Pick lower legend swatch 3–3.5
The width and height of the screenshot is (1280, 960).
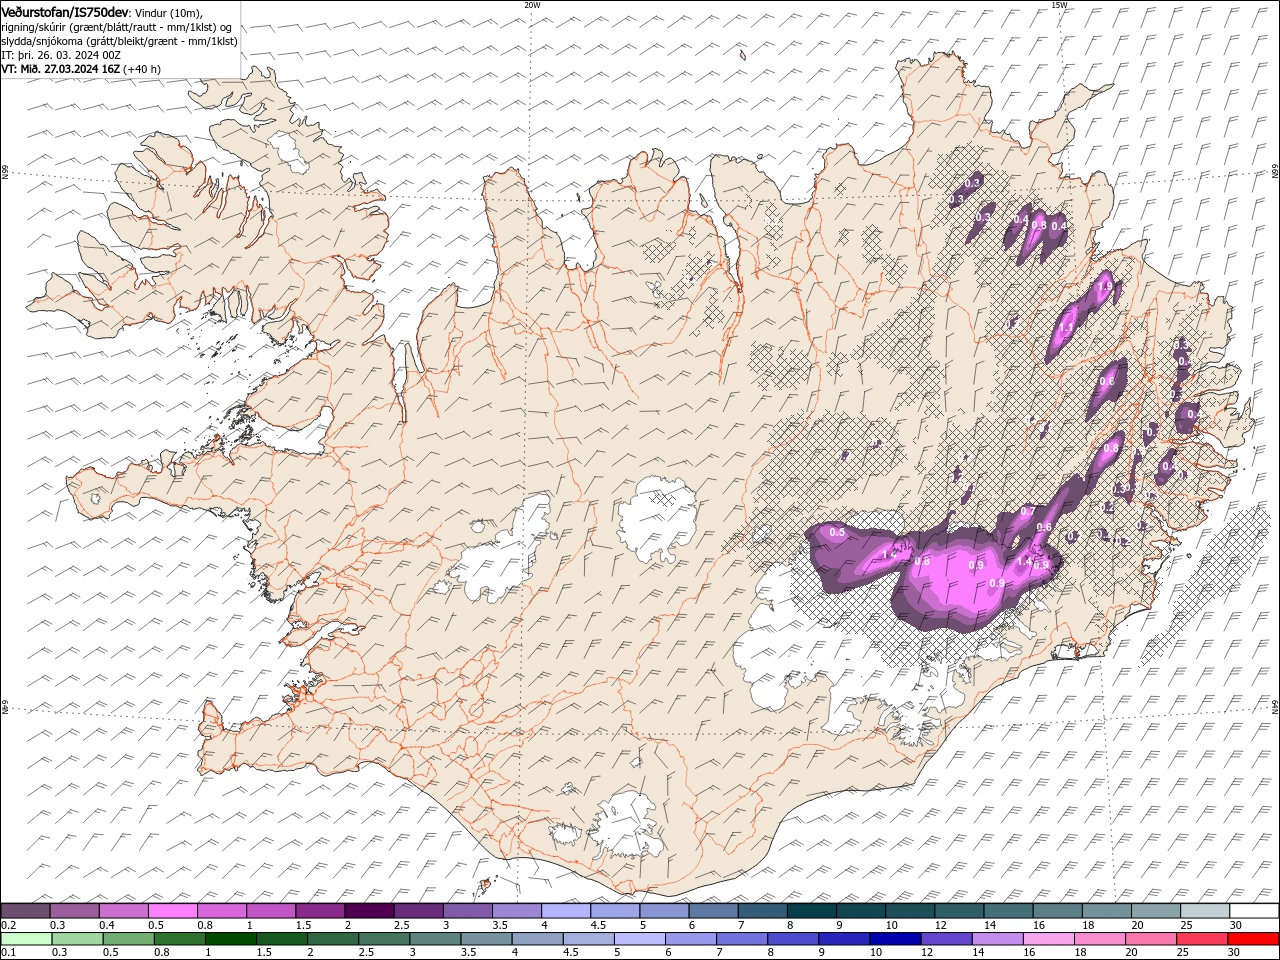[435, 939]
